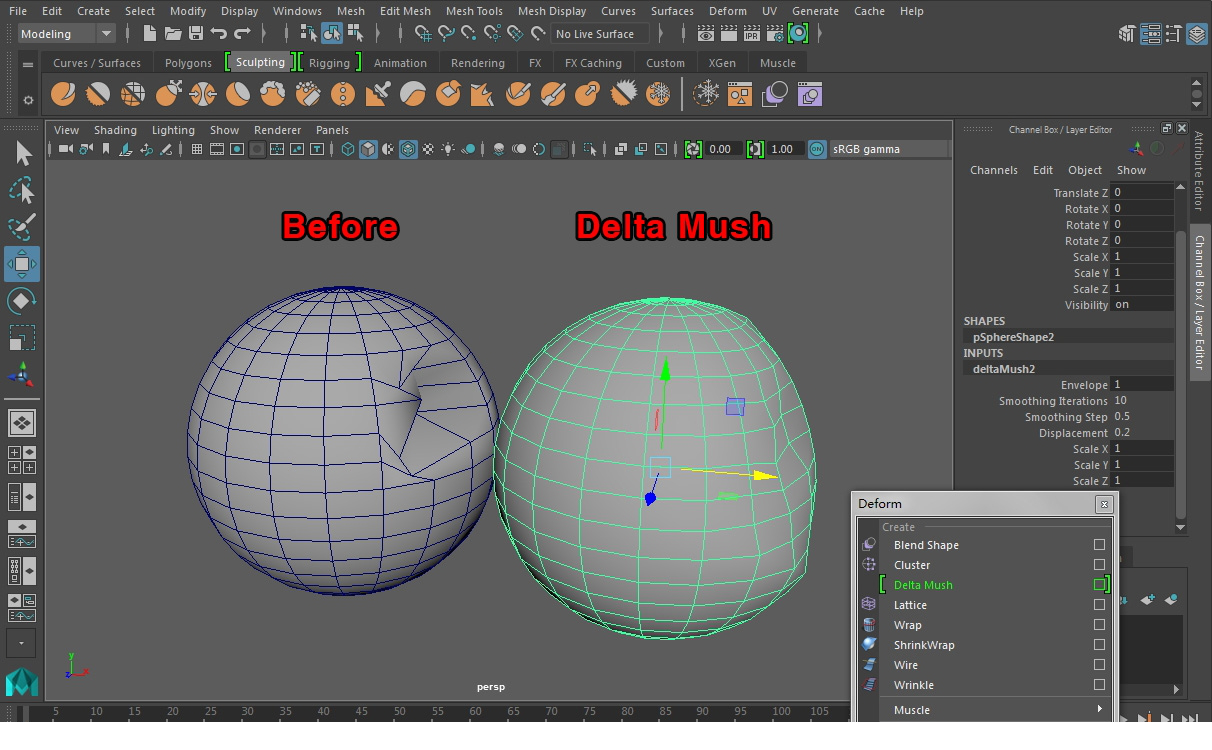Viewport: 1212px width, 750px height.
Task: Select pSphereShape2 in Channel Box
Action: (1013, 337)
